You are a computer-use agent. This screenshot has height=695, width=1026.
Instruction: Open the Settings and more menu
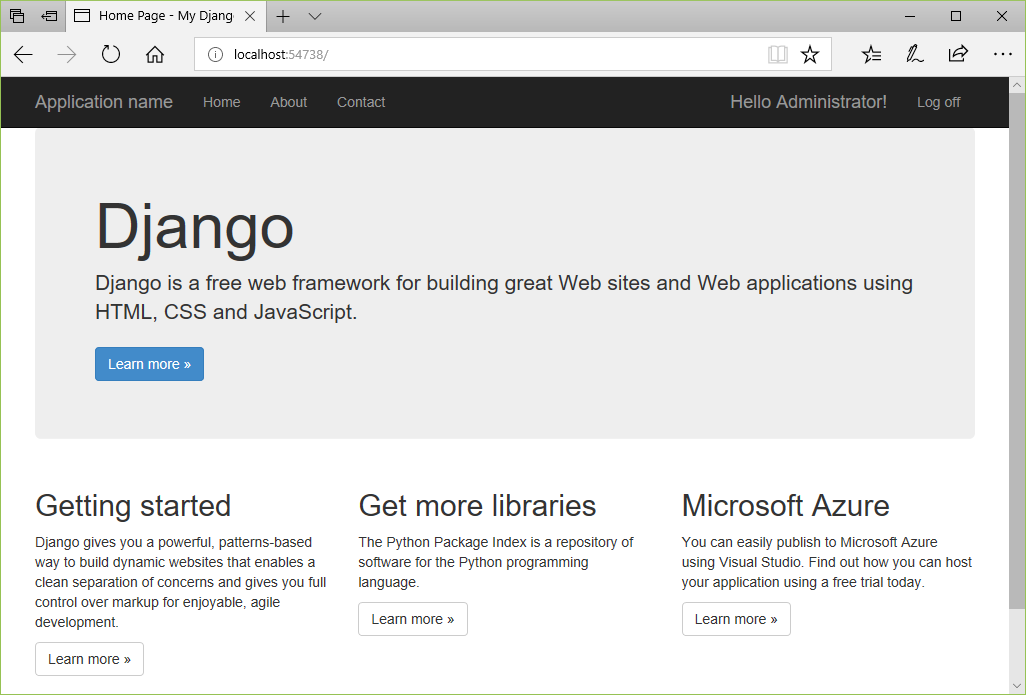pyautogui.click(x=1003, y=54)
